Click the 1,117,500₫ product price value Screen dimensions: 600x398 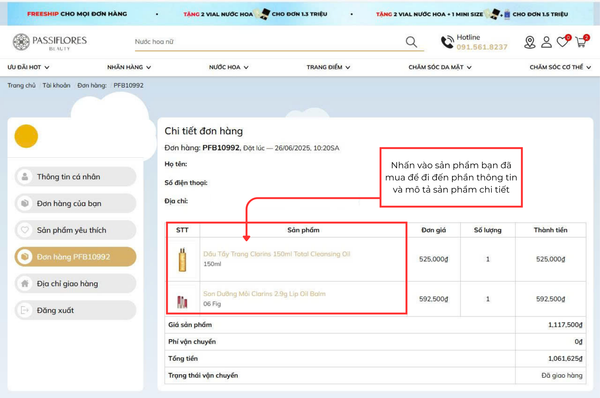coord(565,325)
